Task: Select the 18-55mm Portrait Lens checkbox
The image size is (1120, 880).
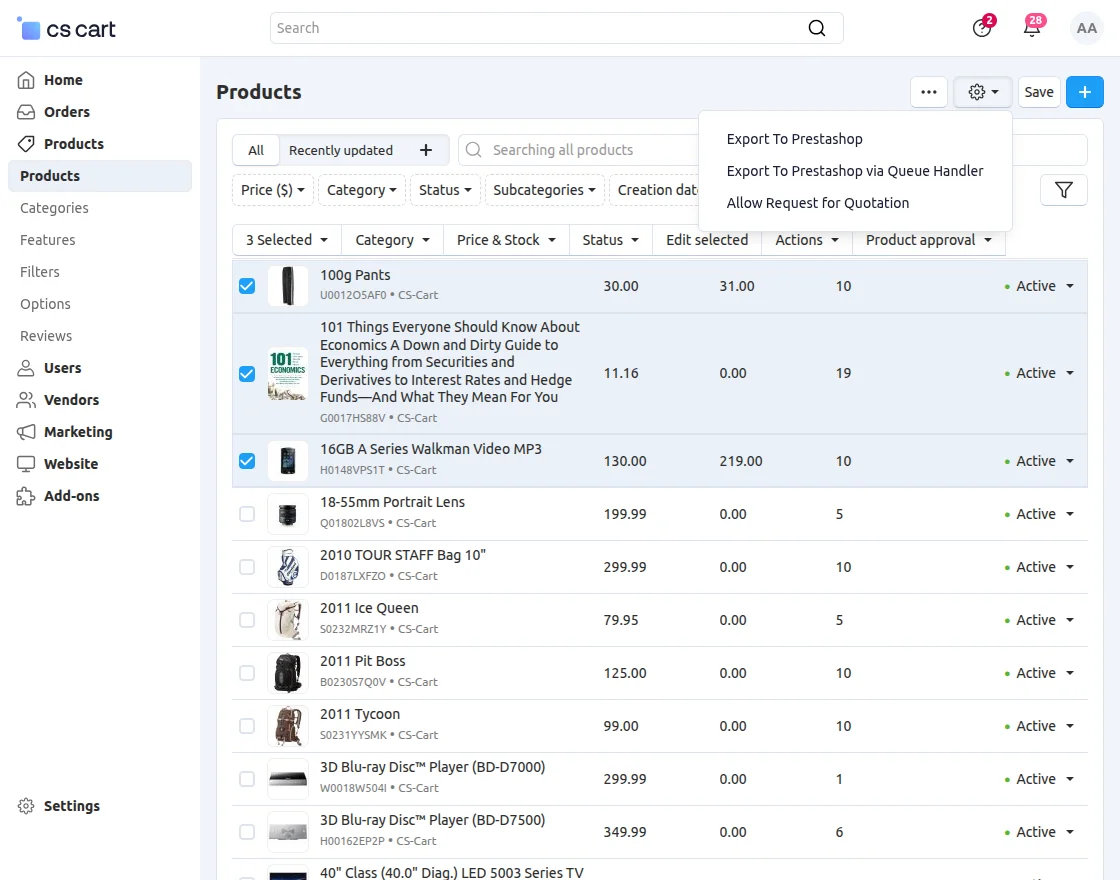Action: (x=247, y=513)
